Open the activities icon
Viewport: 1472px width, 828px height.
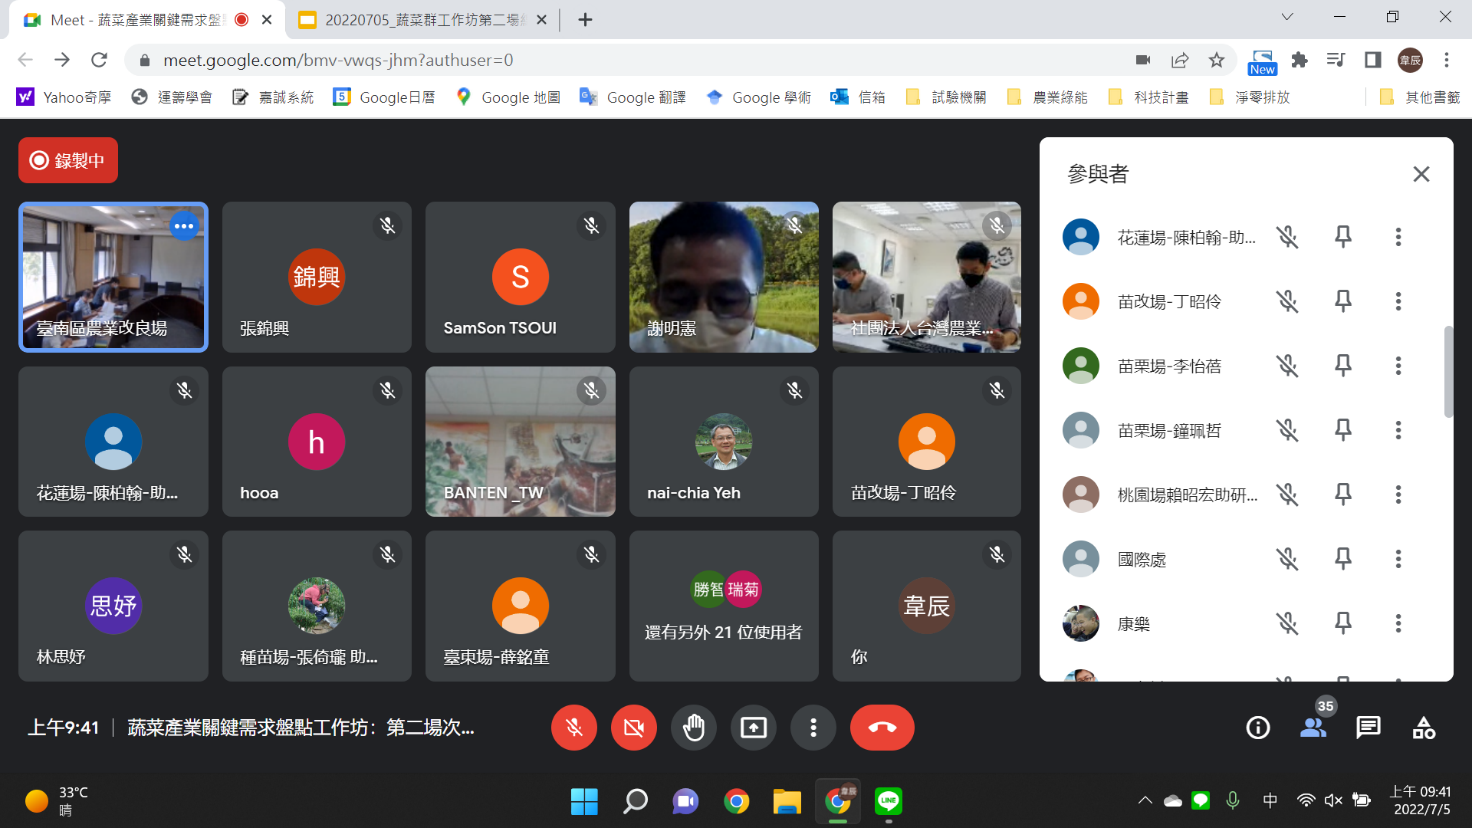click(x=1424, y=728)
